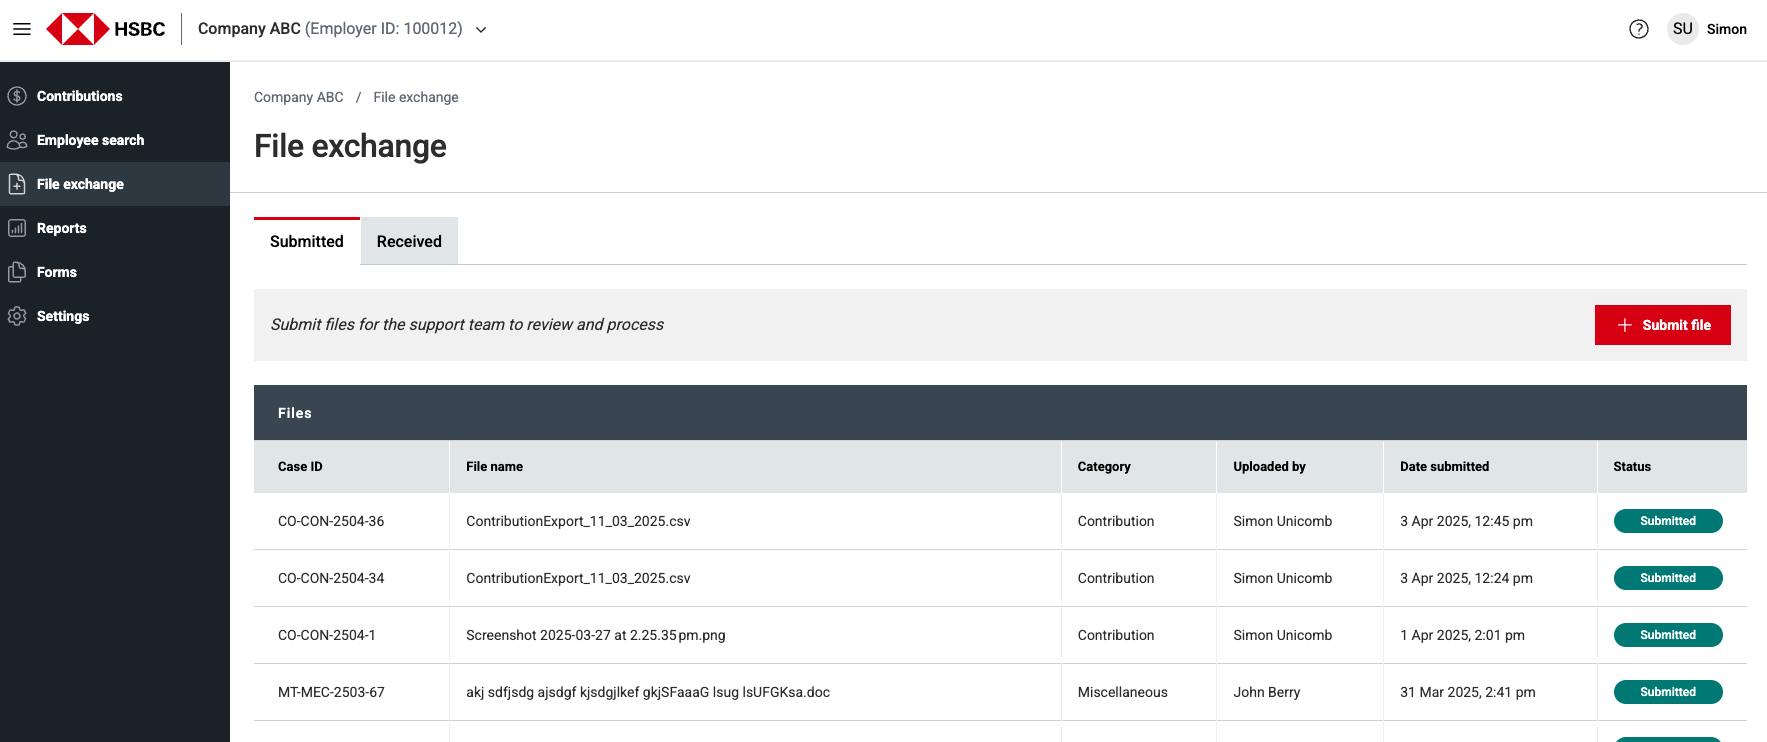Click the Files table header bar
Image resolution: width=1767 pixels, height=742 pixels.
click(x=1000, y=413)
